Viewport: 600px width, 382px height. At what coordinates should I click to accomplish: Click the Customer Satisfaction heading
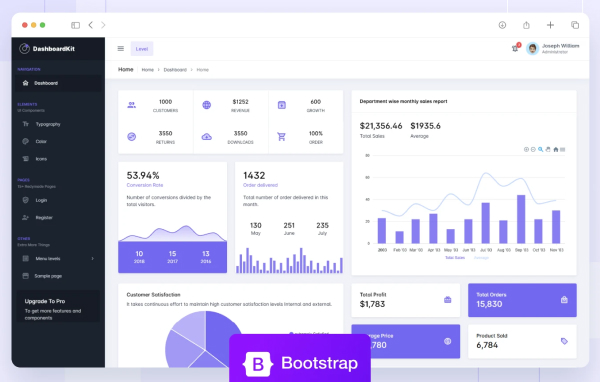(153, 295)
